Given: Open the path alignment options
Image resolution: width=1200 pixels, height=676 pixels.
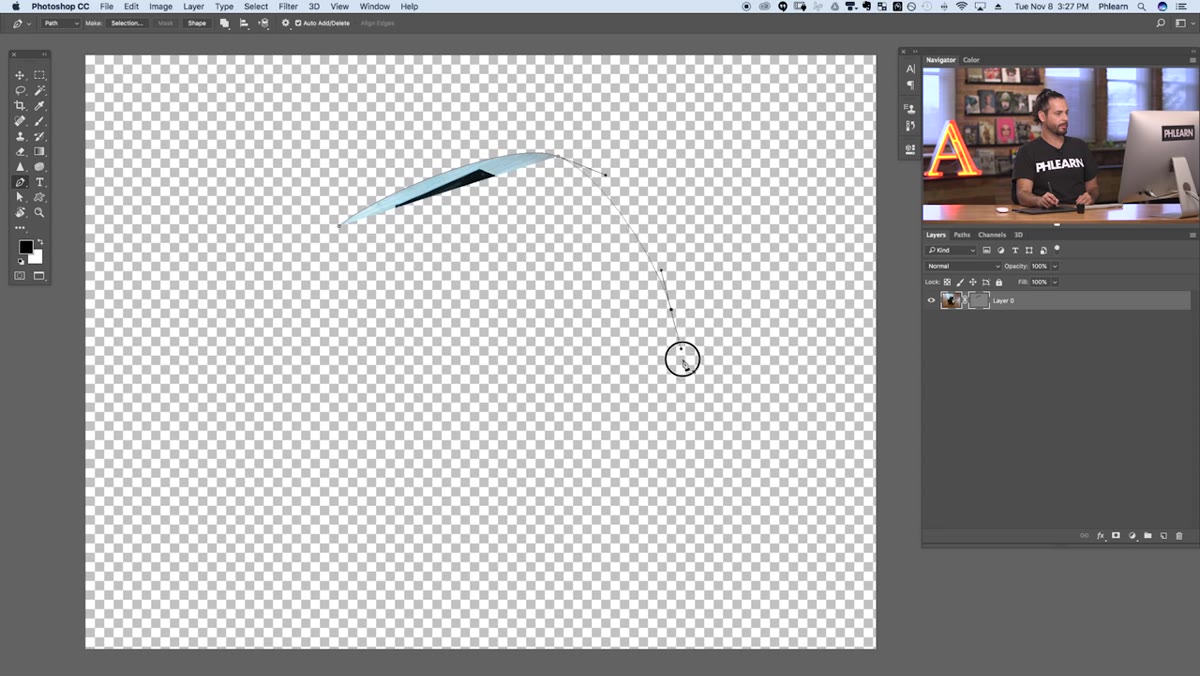Looking at the screenshot, I should pyautogui.click(x=244, y=23).
